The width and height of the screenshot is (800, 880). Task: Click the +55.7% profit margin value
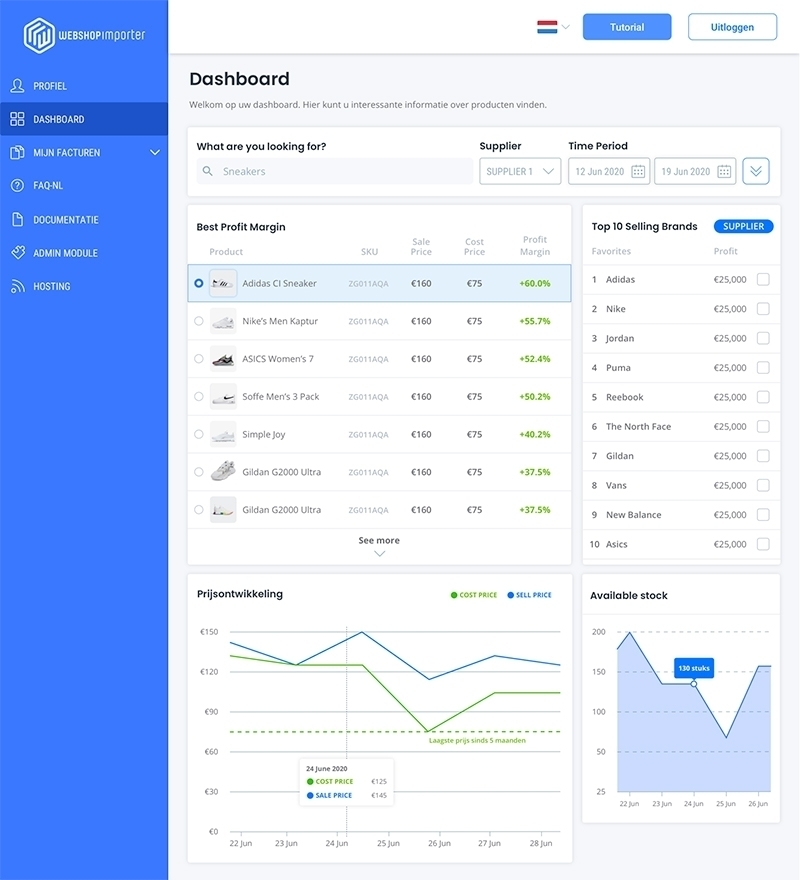click(534, 321)
